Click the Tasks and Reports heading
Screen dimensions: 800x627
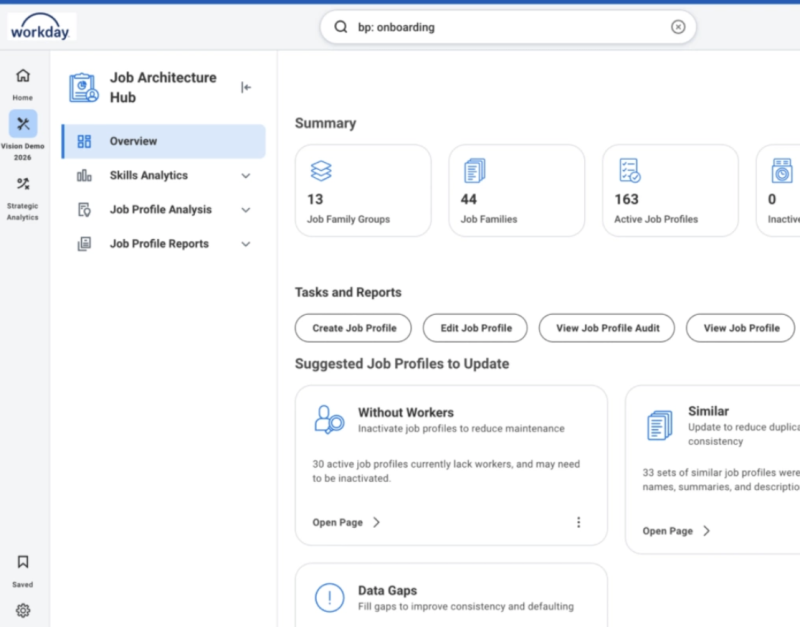pos(348,292)
